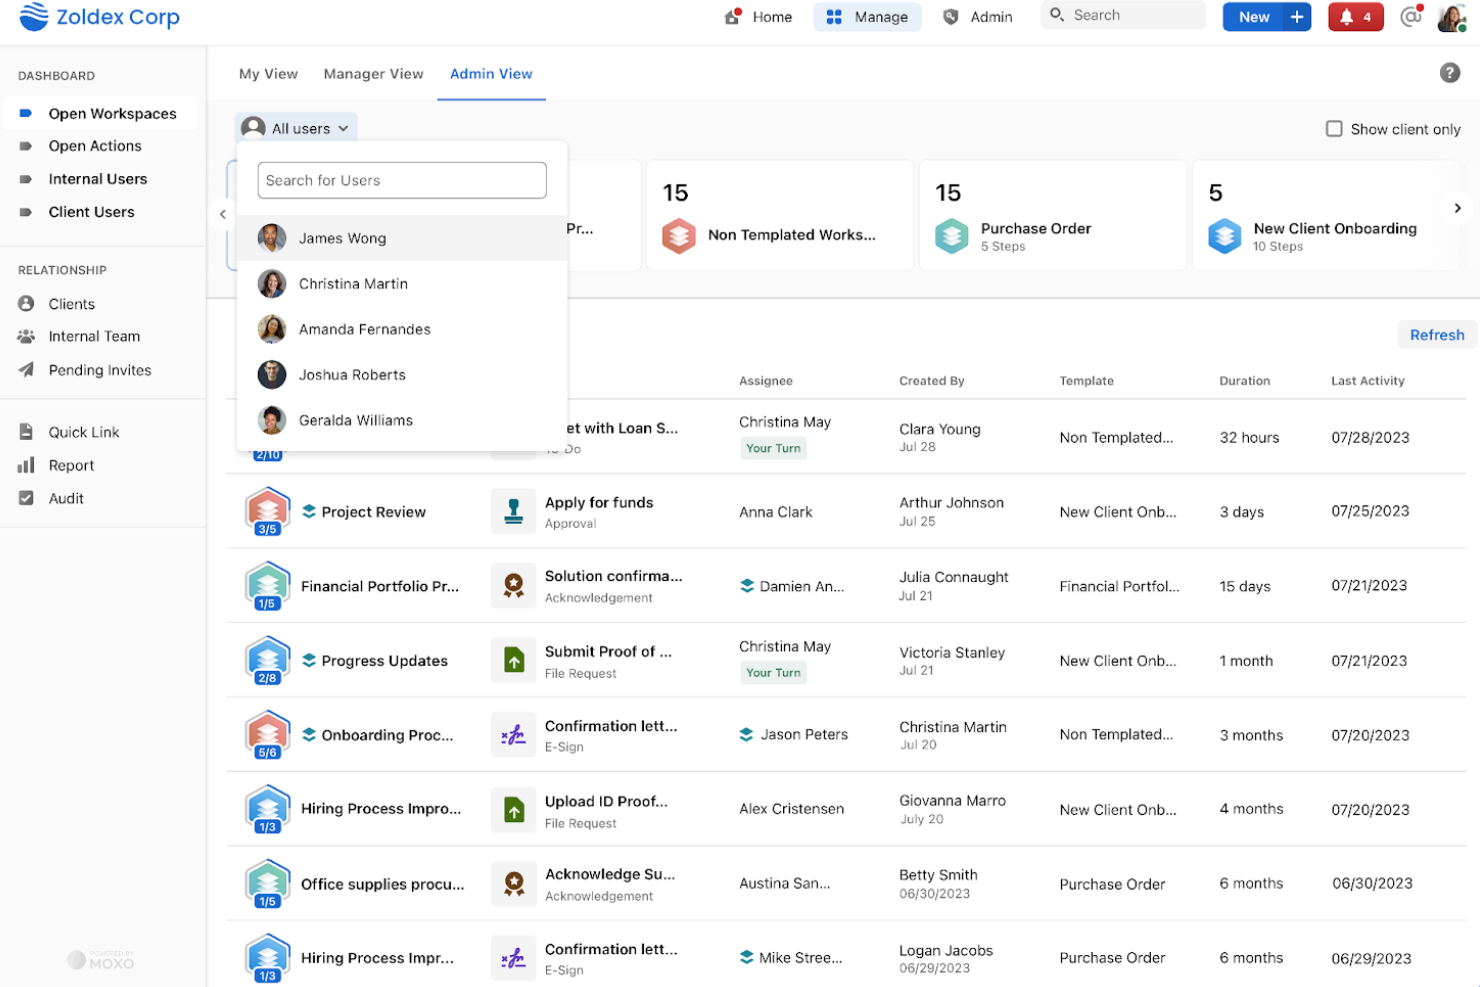Switch to the Manager View tab
The image size is (1480, 987).
pos(373,74)
